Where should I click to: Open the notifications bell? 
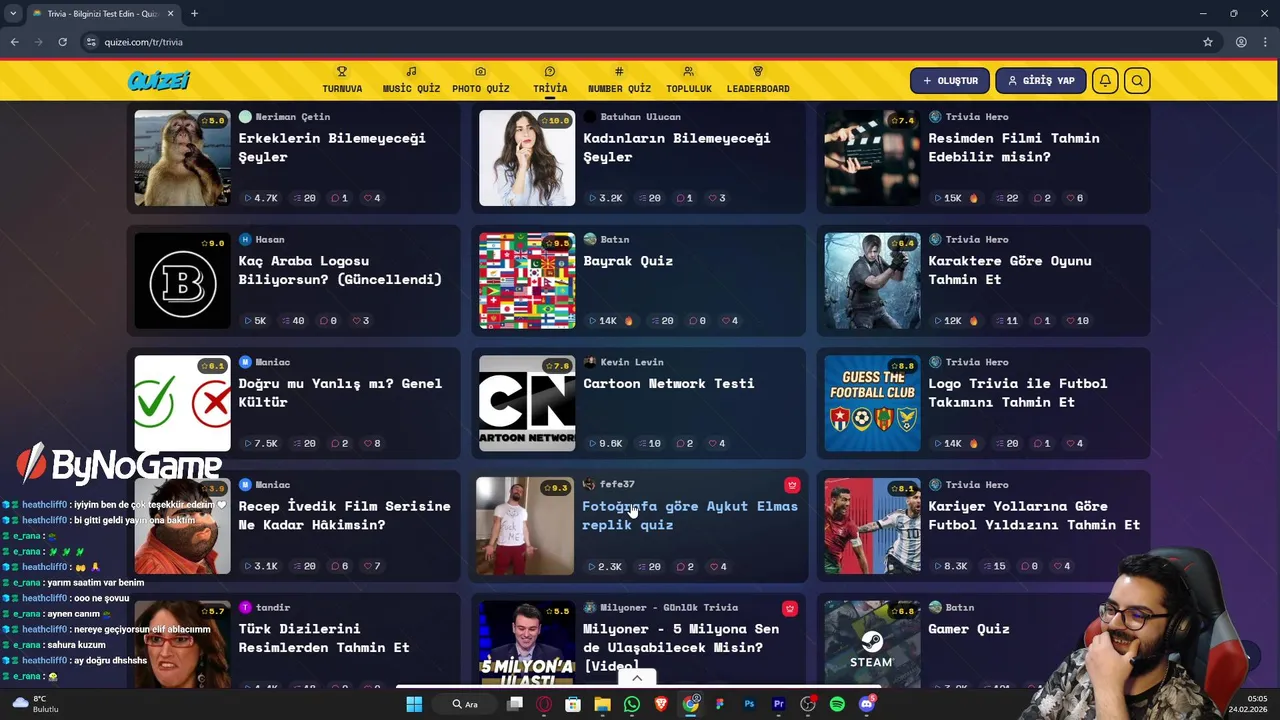click(1105, 81)
